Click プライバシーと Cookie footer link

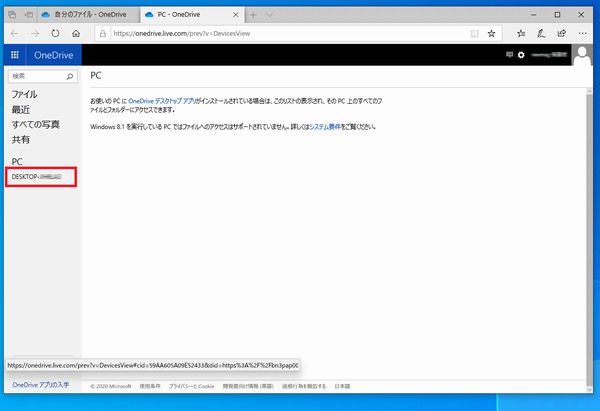coord(192,386)
